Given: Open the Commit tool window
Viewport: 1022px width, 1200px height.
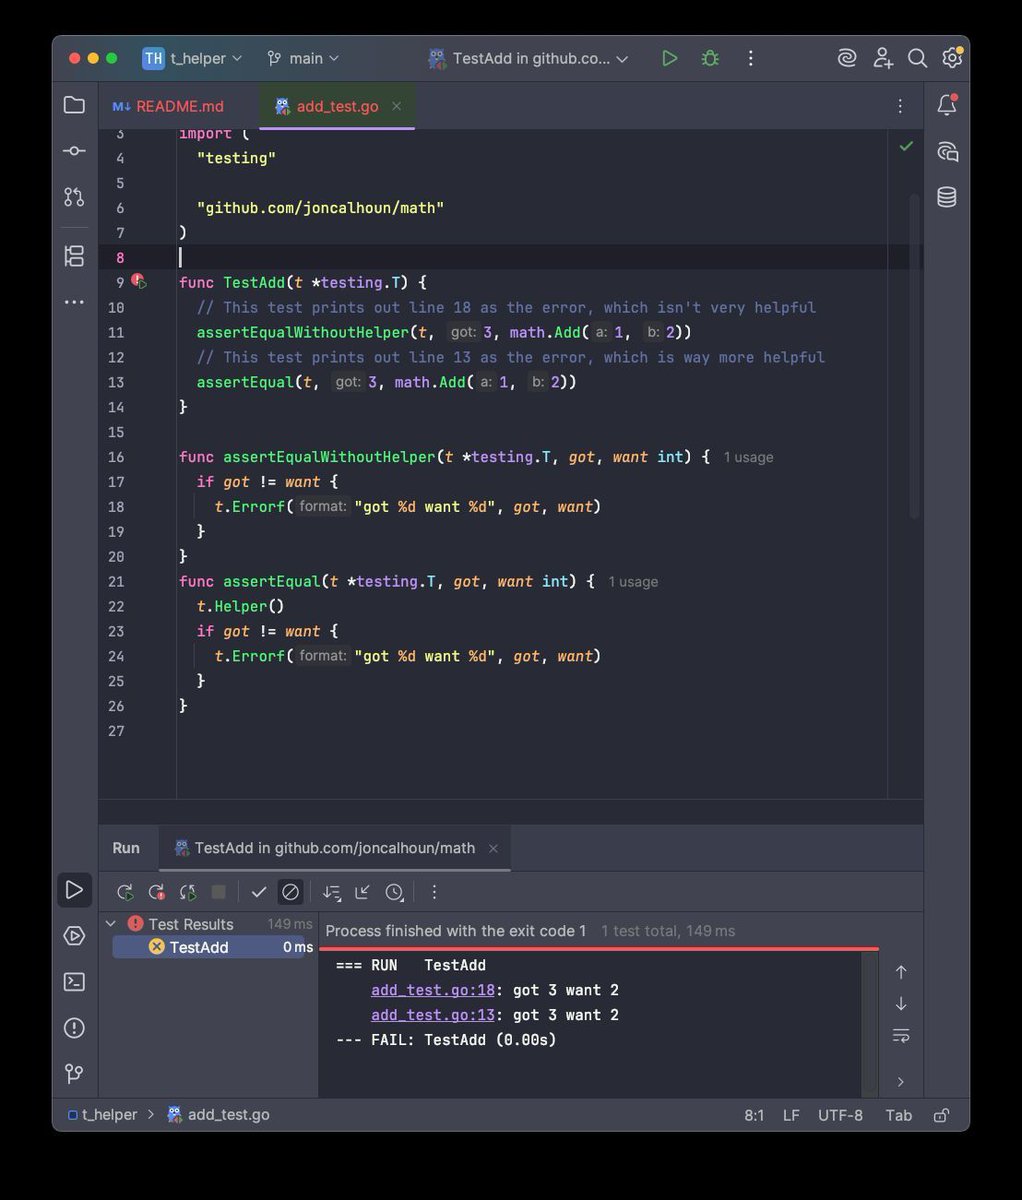Looking at the screenshot, I should (74, 150).
